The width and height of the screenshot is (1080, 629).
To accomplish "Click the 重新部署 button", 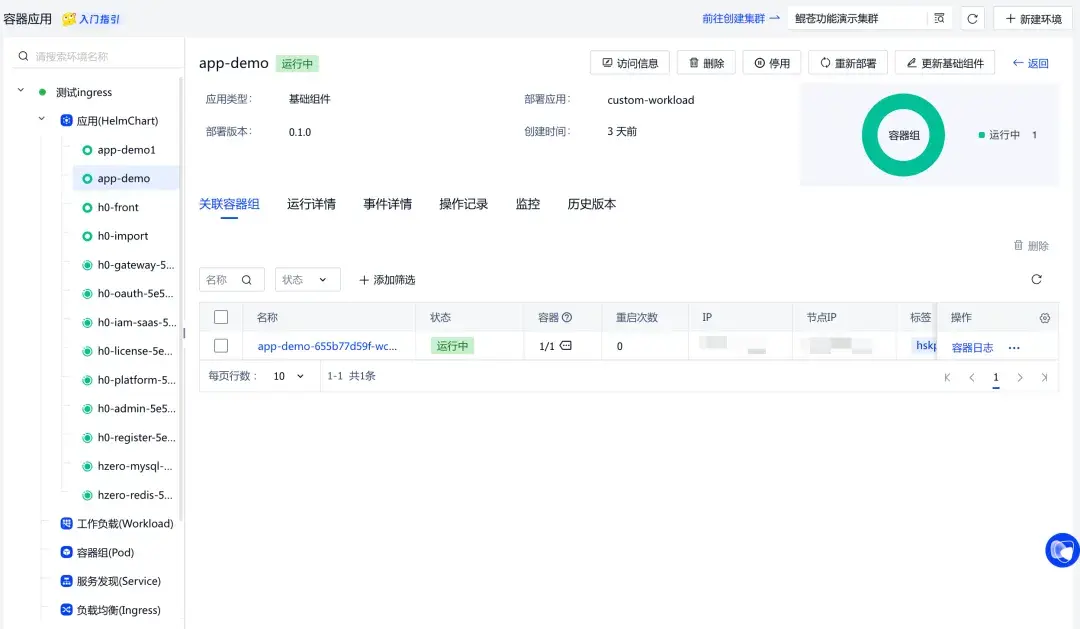I will pos(848,63).
